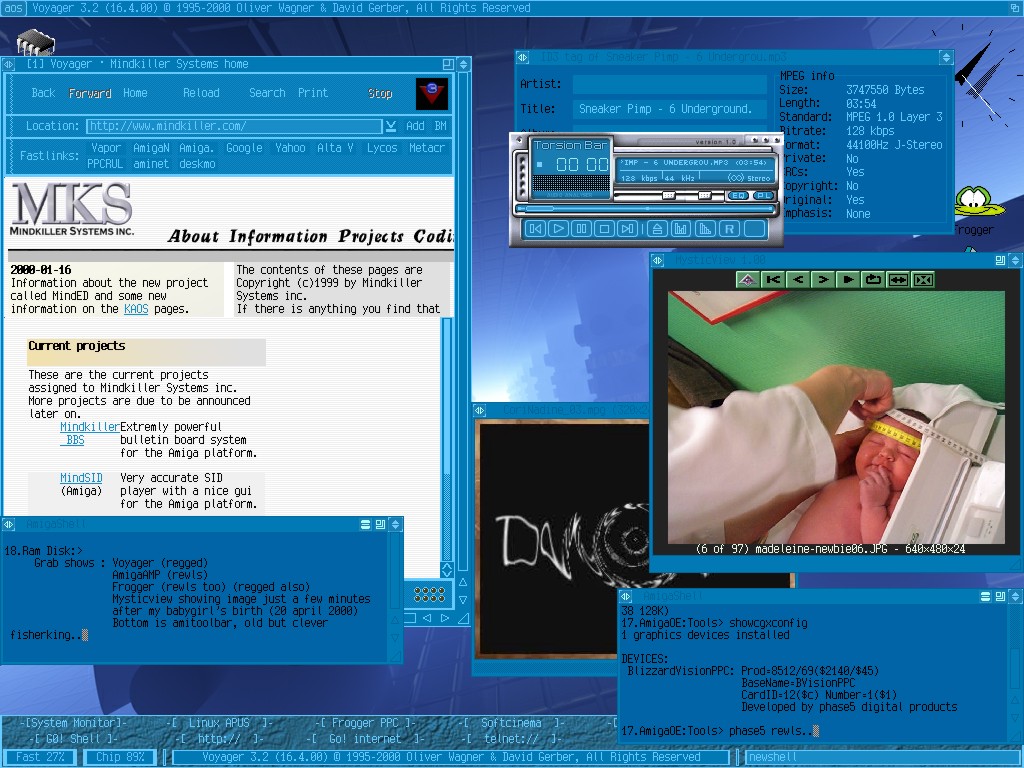Skip to next track in AmigaAMP
This screenshot has width=1024, height=768.
click(x=627, y=229)
